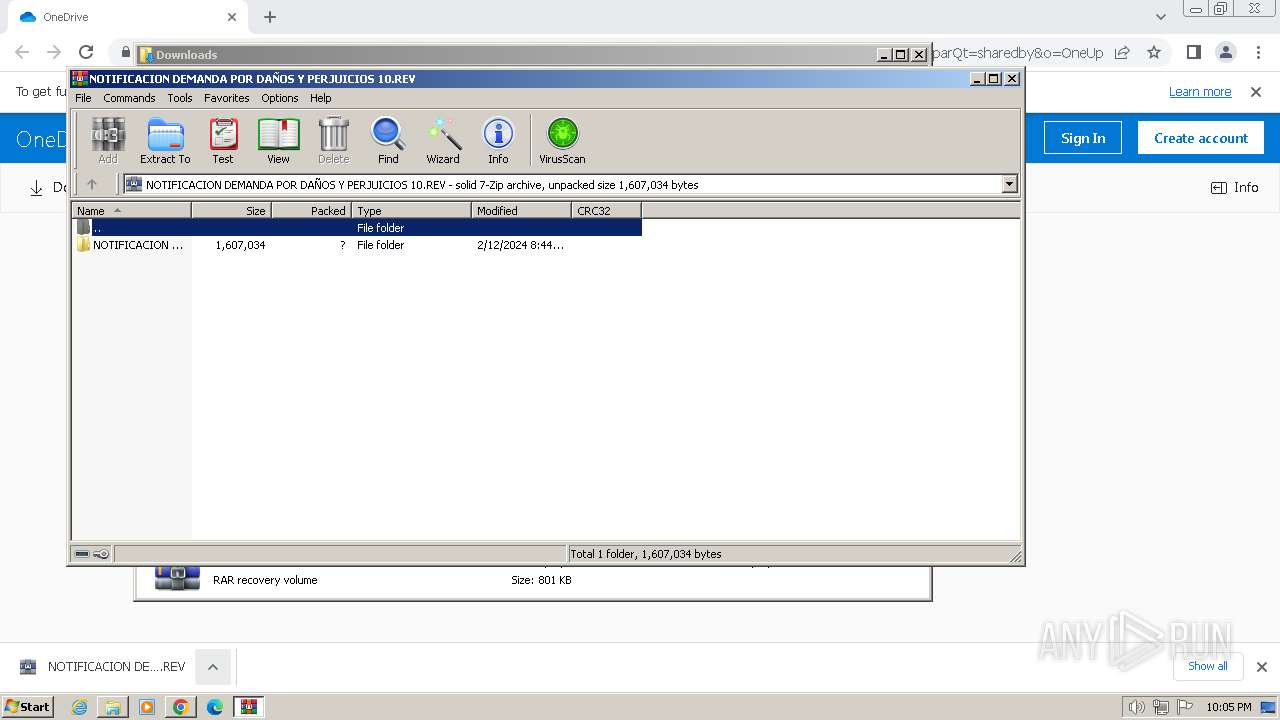The height and width of the screenshot is (720, 1280).
Task: Click the 2/12/2024 modified date cell
Action: [x=520, y=245]
